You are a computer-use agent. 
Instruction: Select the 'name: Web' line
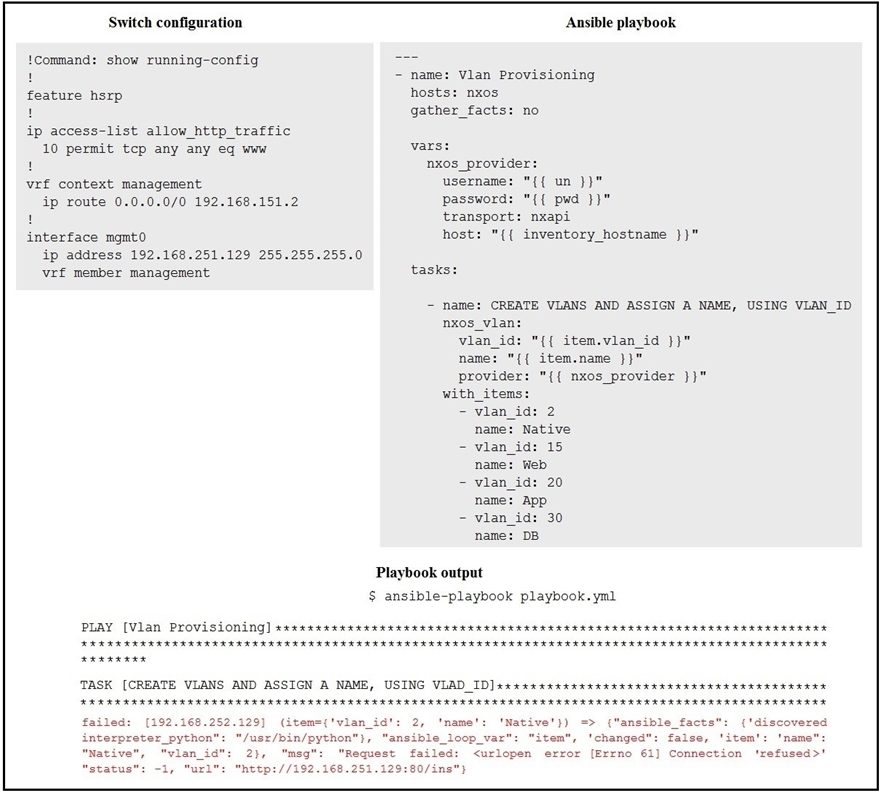(511, 465)
